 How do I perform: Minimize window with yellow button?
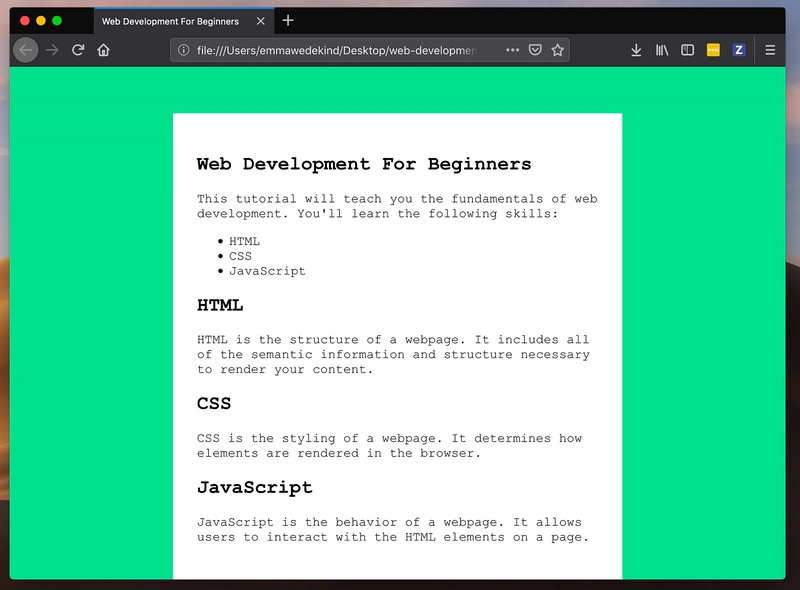pos(41,20)
